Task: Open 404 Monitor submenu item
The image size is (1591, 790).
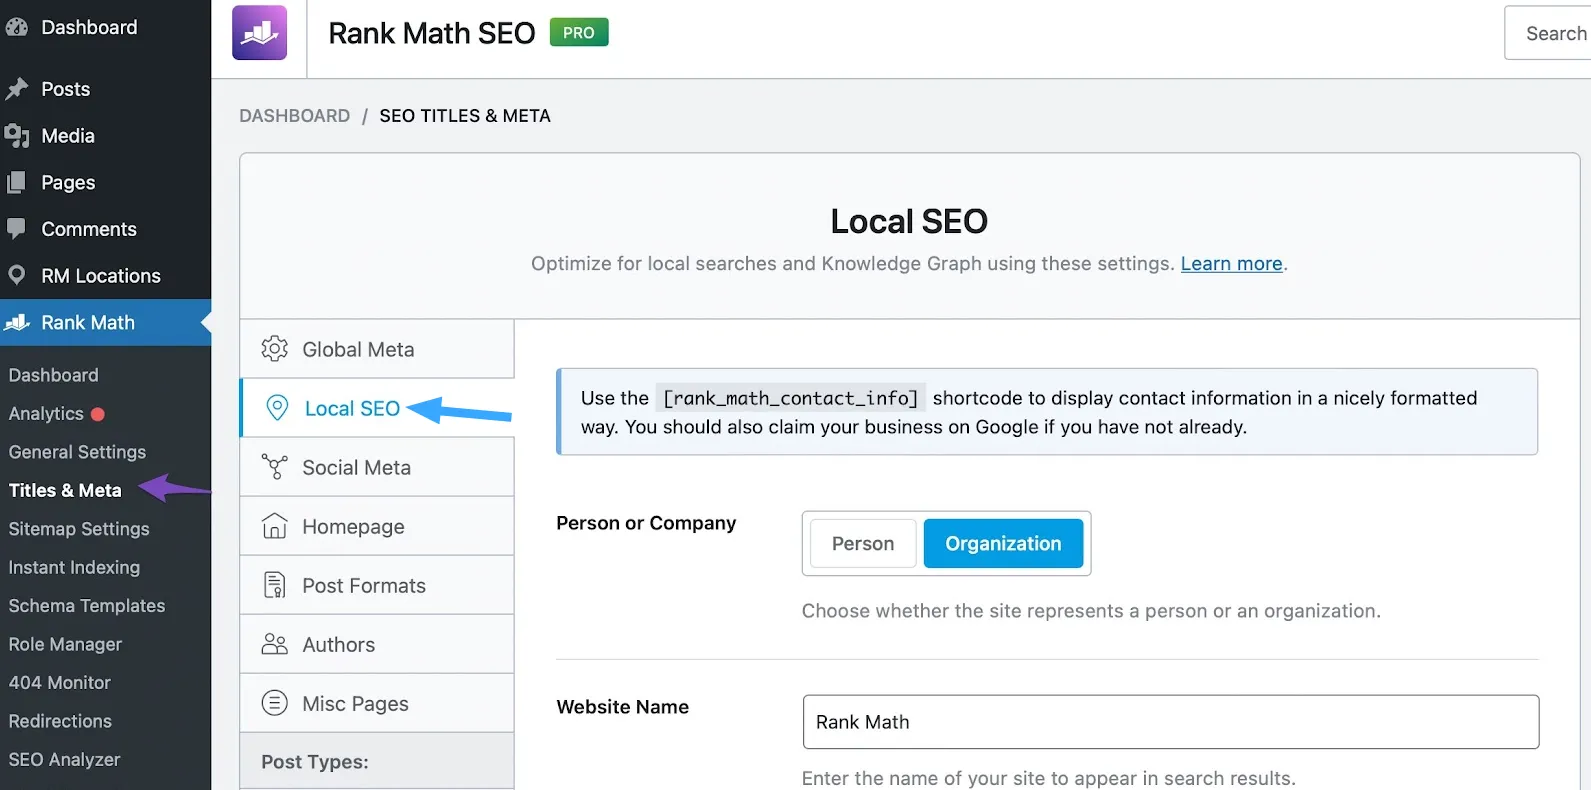Action: [60, 683]
